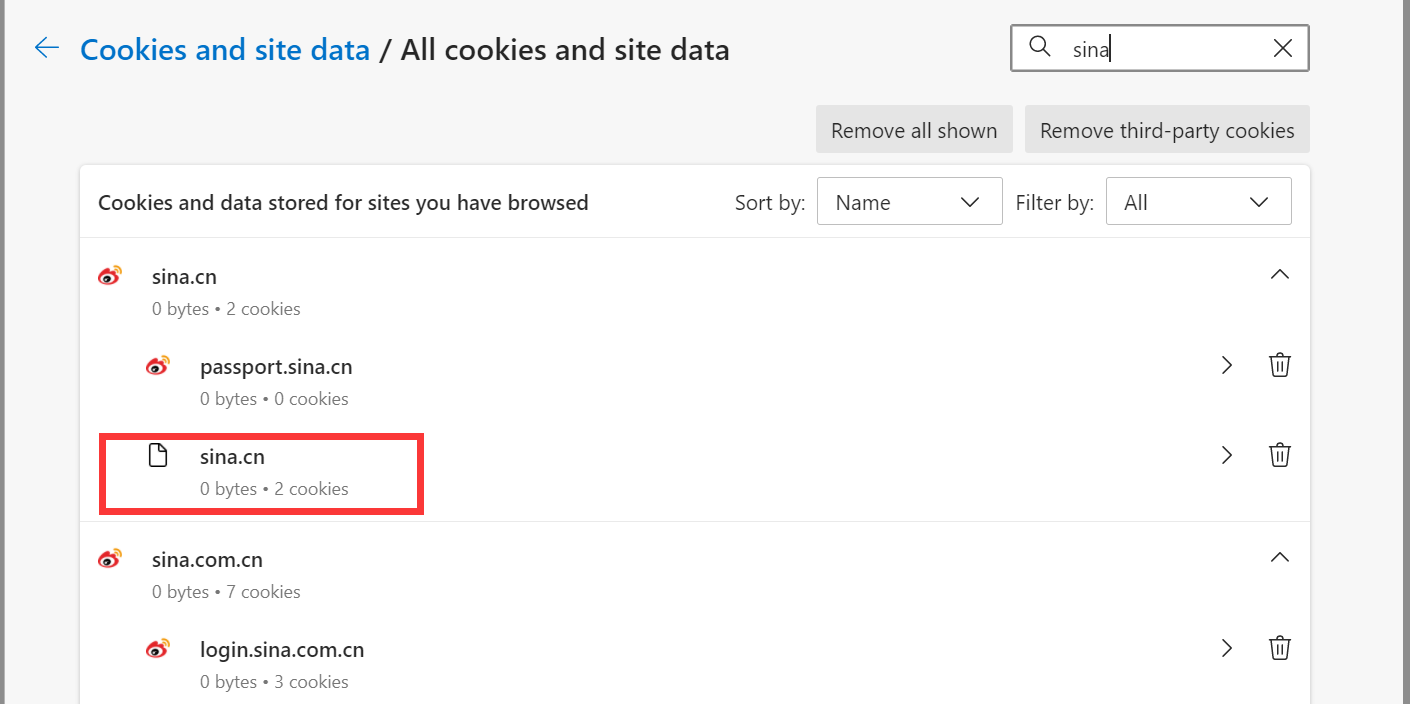Delete sina.cn subentry using trash icon
This screenshot has width=1410, height=704.
click(x=1279, y=455)
